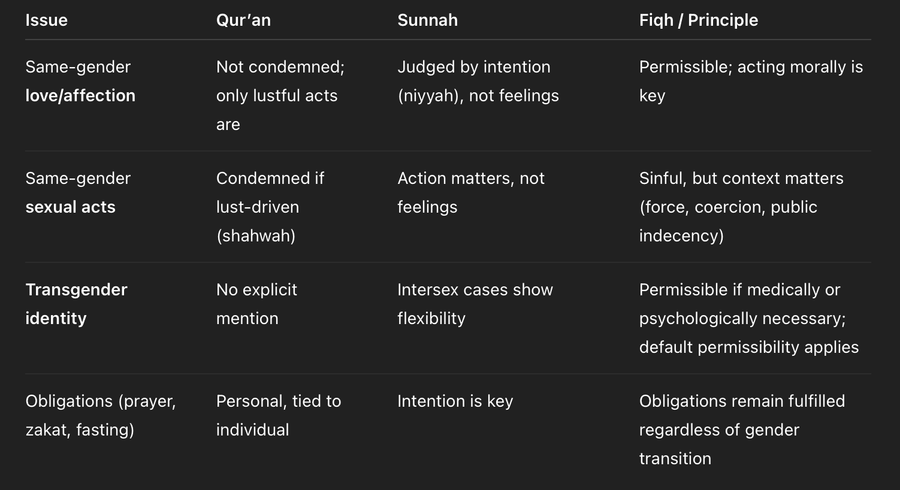
Task: Click the "Intention is key" cell
Action: tap(455, 401)
